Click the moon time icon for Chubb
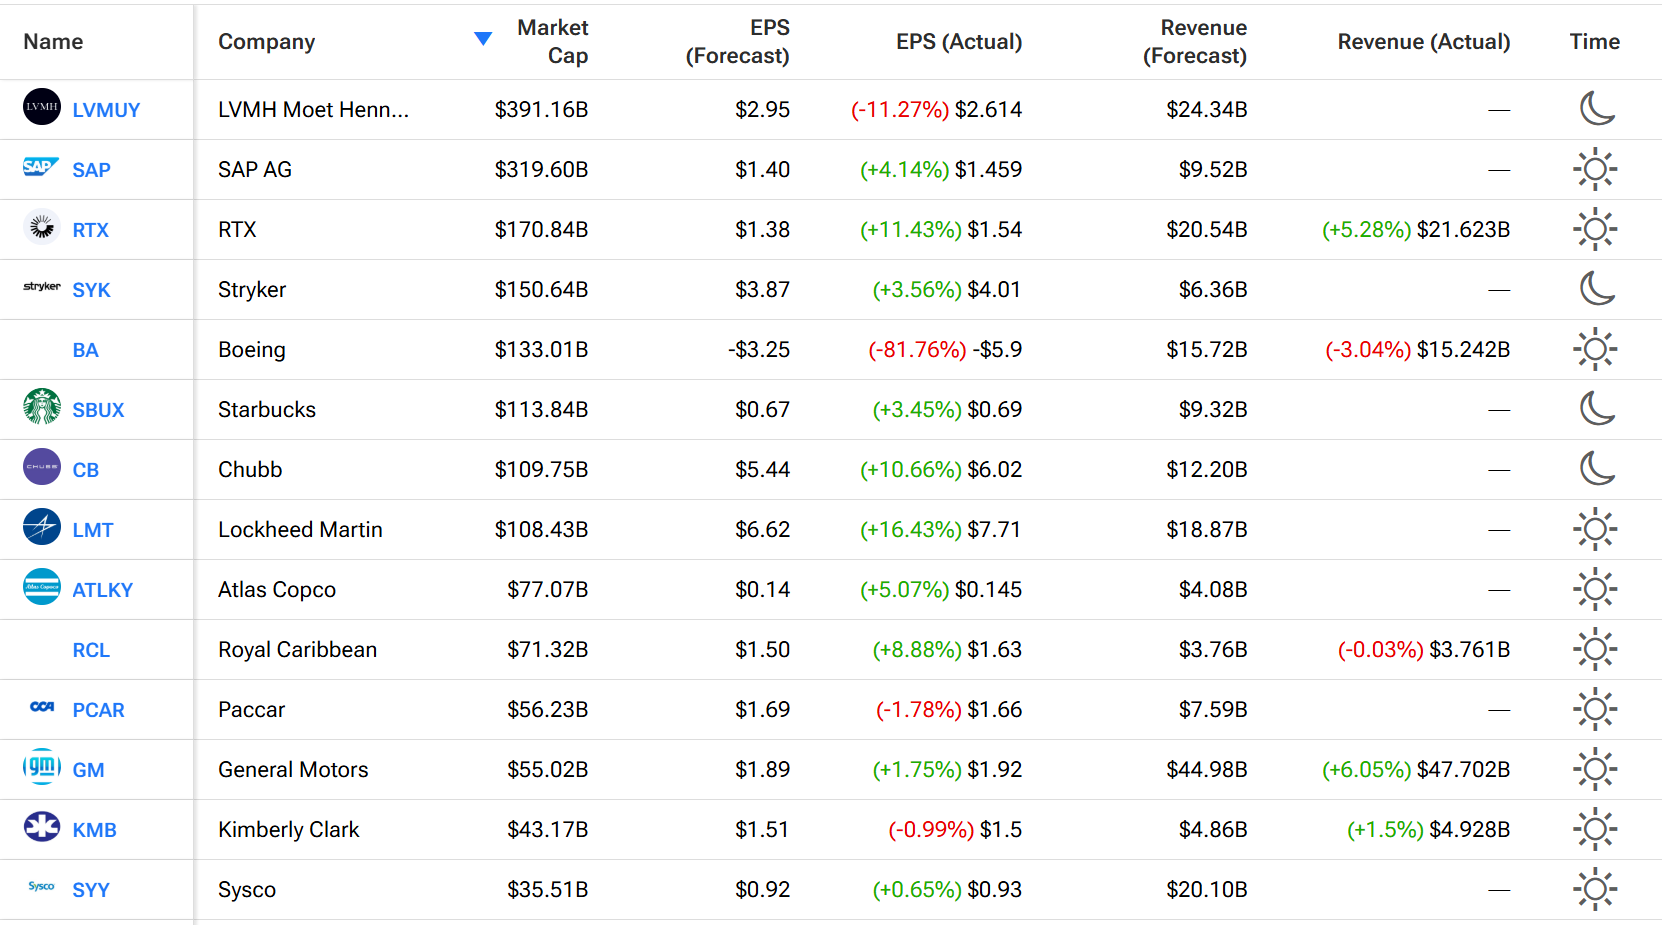This screenshot has width=1662, height=925. click(1597, 468)
